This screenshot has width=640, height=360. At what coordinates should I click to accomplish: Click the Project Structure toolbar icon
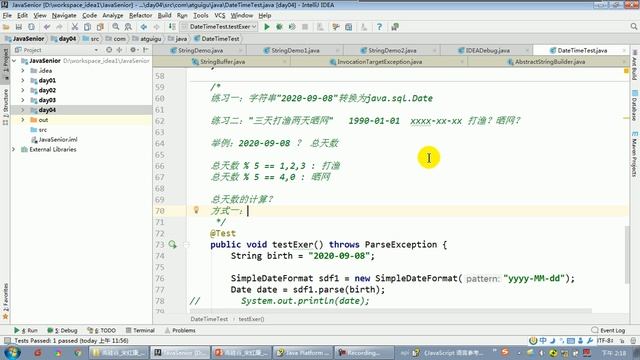coord(349,27)
